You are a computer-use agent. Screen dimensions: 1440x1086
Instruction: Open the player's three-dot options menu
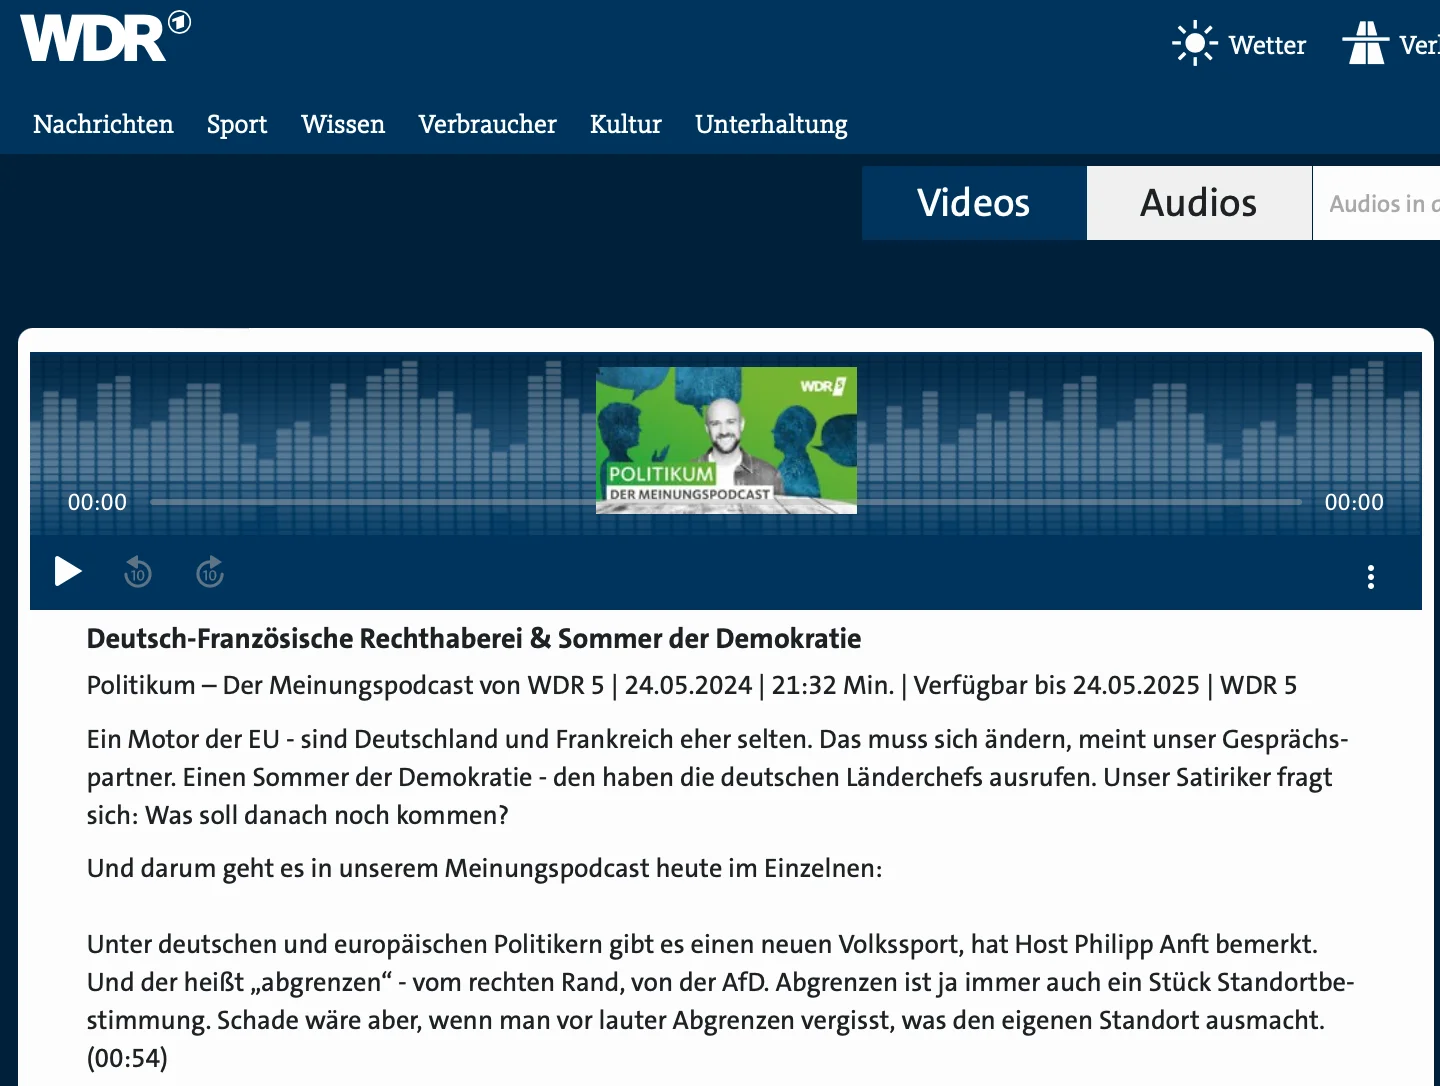click(x=1370, y=576)
